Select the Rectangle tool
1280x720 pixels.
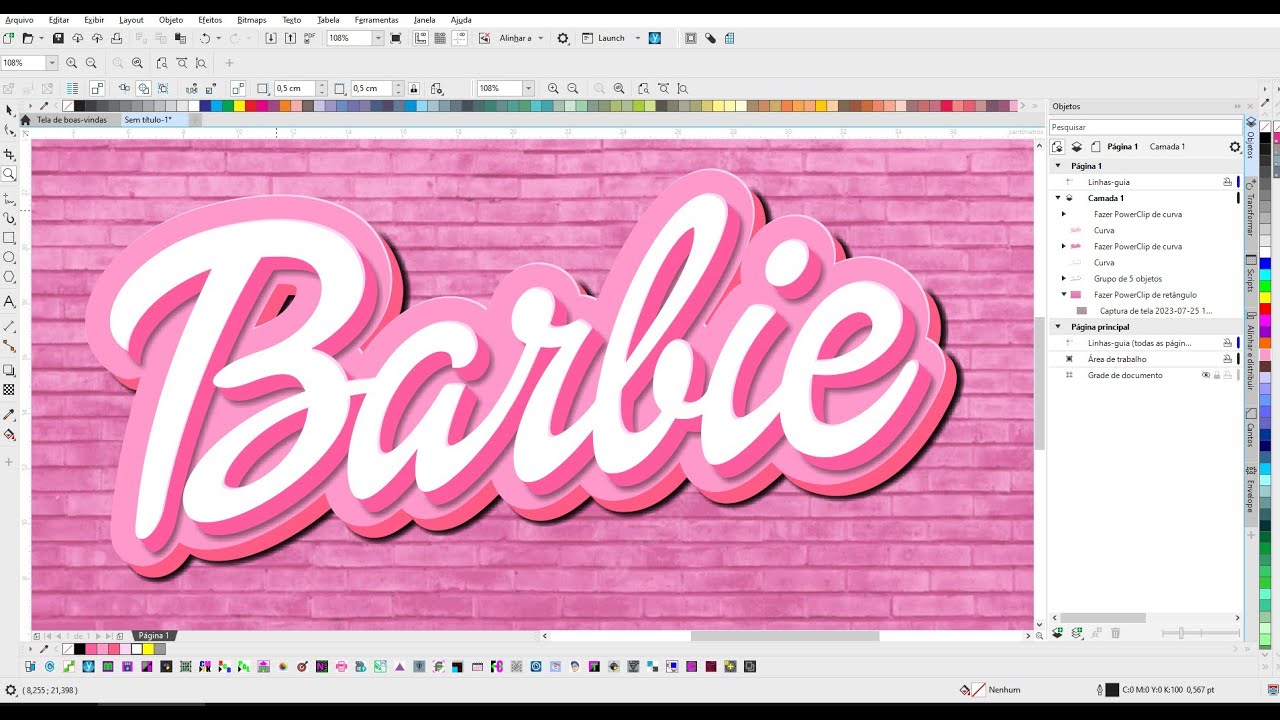pyautogui.click(x=9, y=238)
